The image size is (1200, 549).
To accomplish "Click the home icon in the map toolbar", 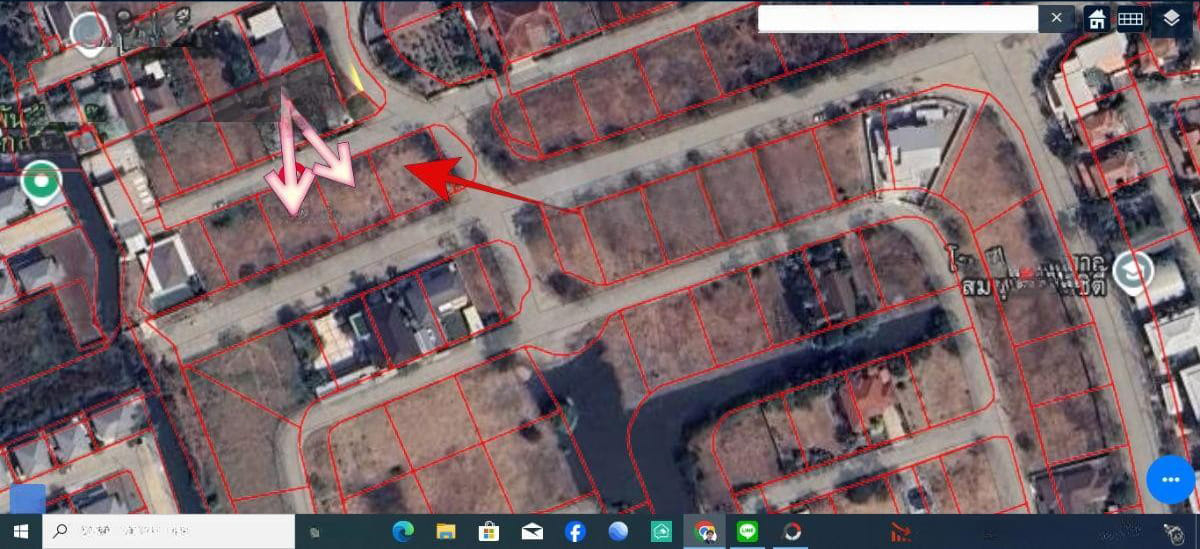I will click(1097, 19).
